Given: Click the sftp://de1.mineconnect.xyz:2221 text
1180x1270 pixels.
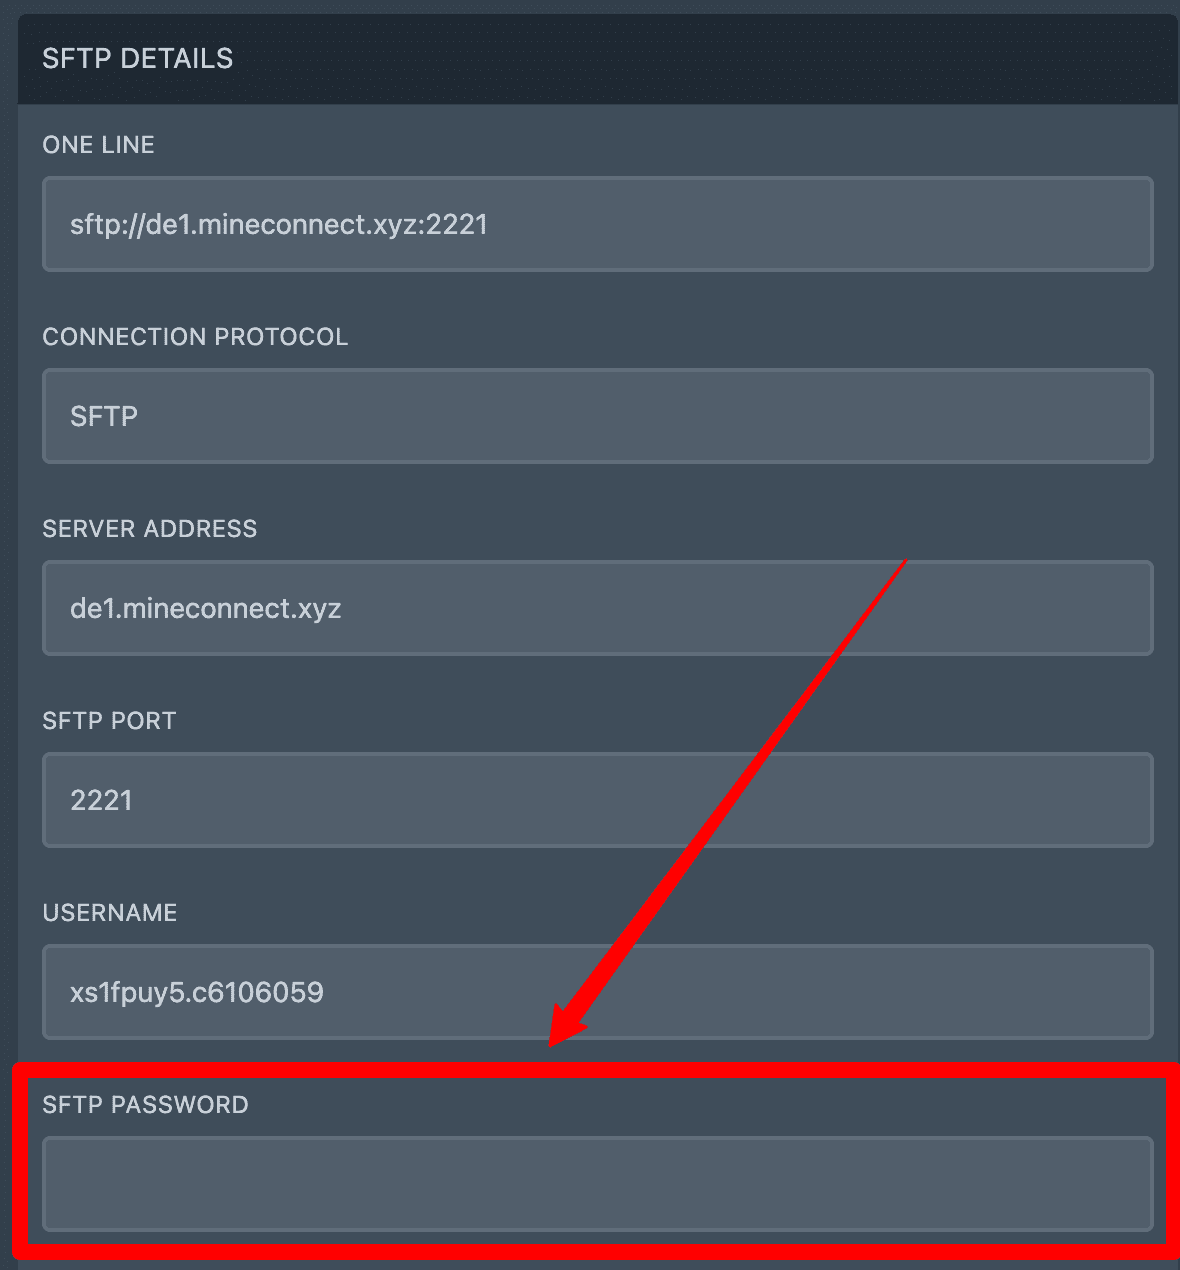Looking at the screenshot, I should click(x=279, y=225).
